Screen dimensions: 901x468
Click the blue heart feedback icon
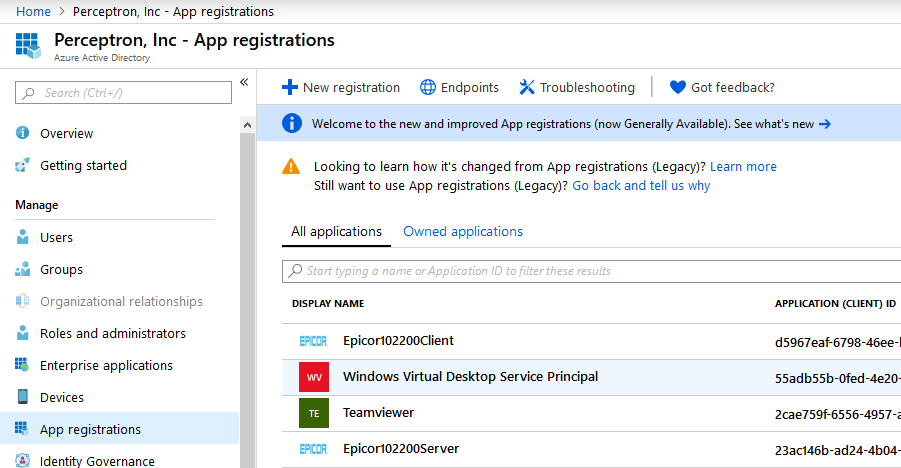[x=677, y=87]
